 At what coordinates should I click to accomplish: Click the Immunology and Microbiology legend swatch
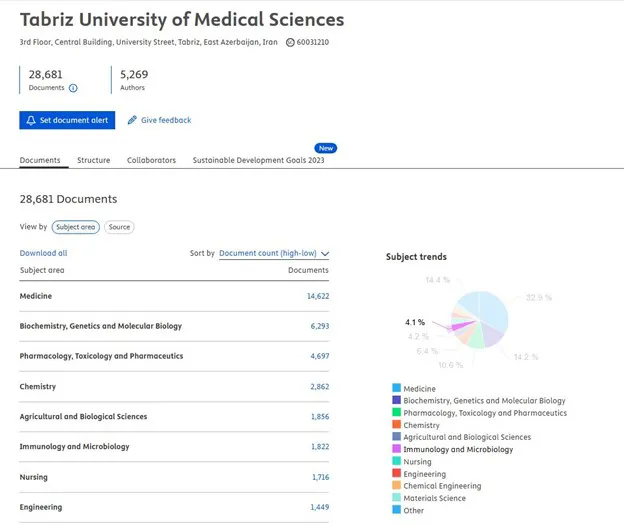[396, 449]
